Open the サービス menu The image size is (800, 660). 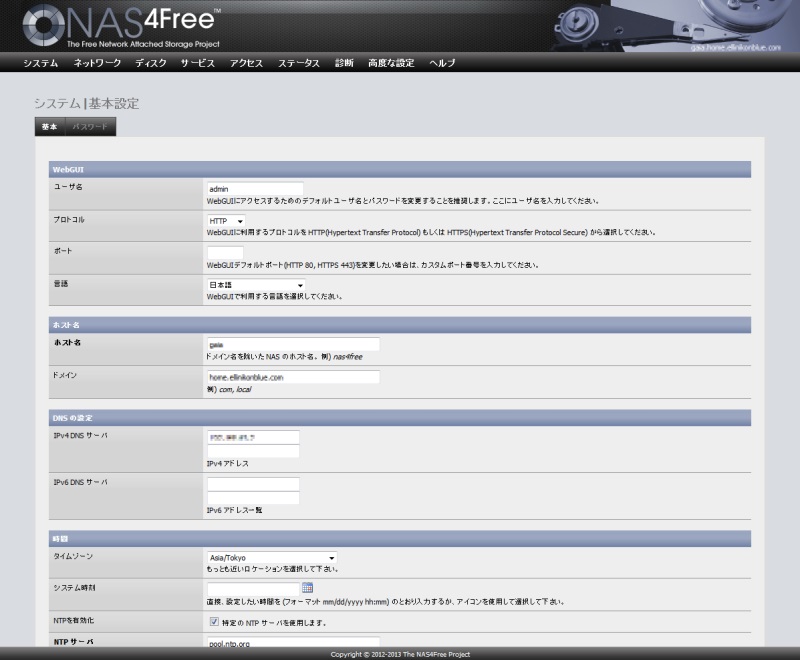tap(197, 63)
